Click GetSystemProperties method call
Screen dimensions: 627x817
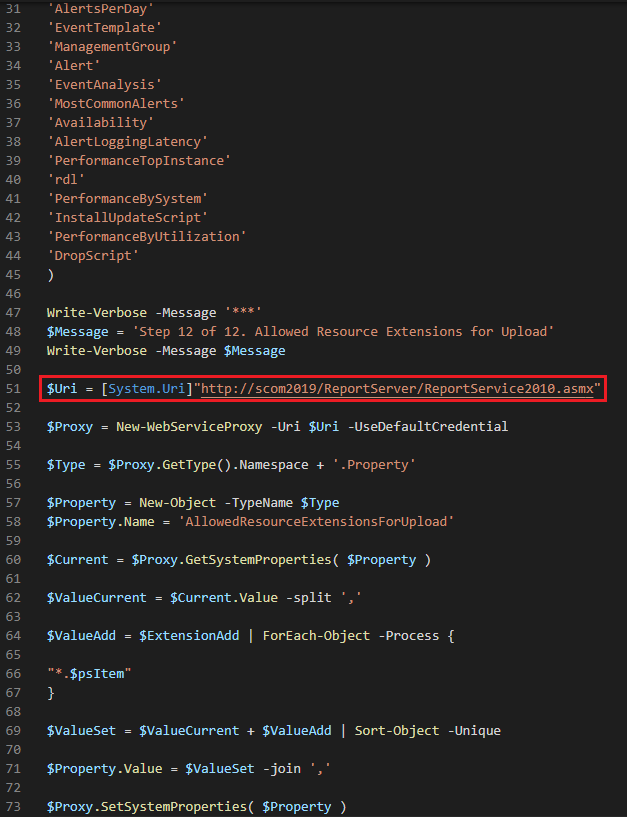(259, 560)
